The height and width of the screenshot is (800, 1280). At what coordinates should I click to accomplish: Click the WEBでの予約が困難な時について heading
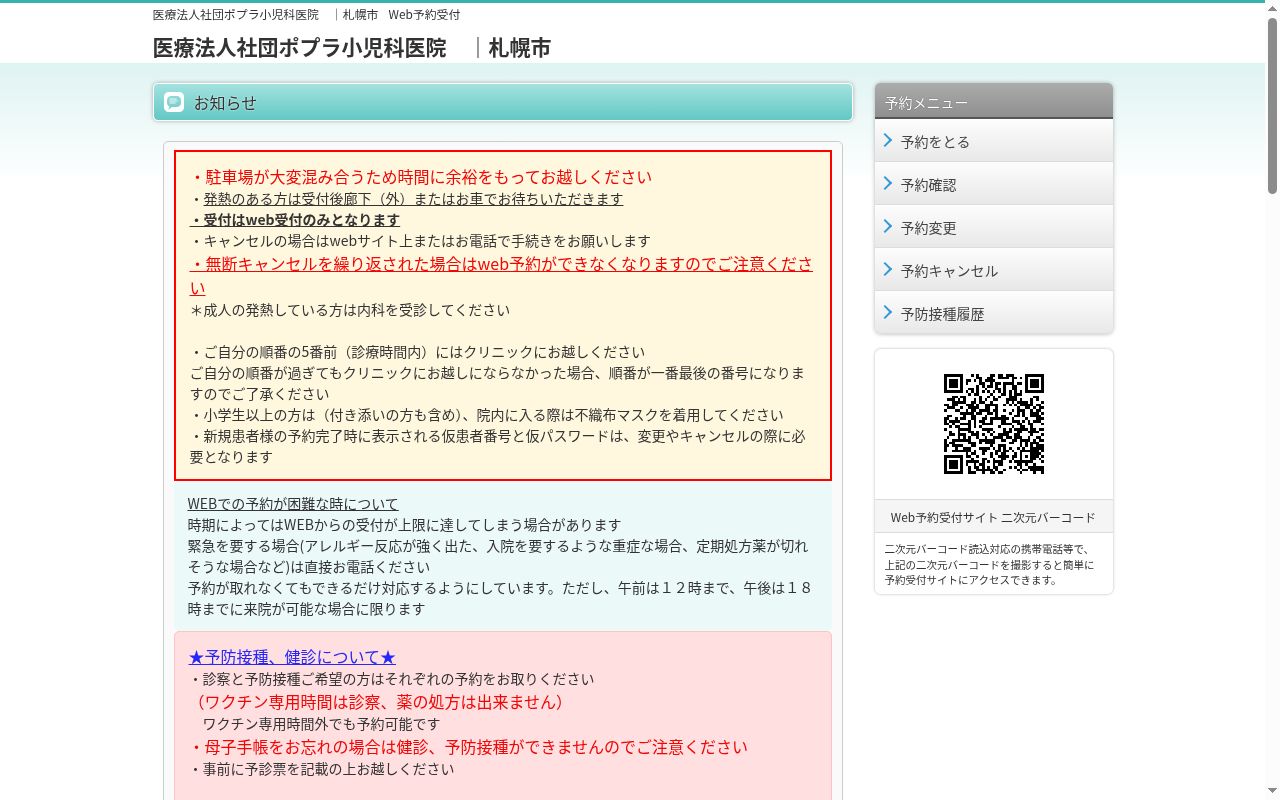coord(293,504)
